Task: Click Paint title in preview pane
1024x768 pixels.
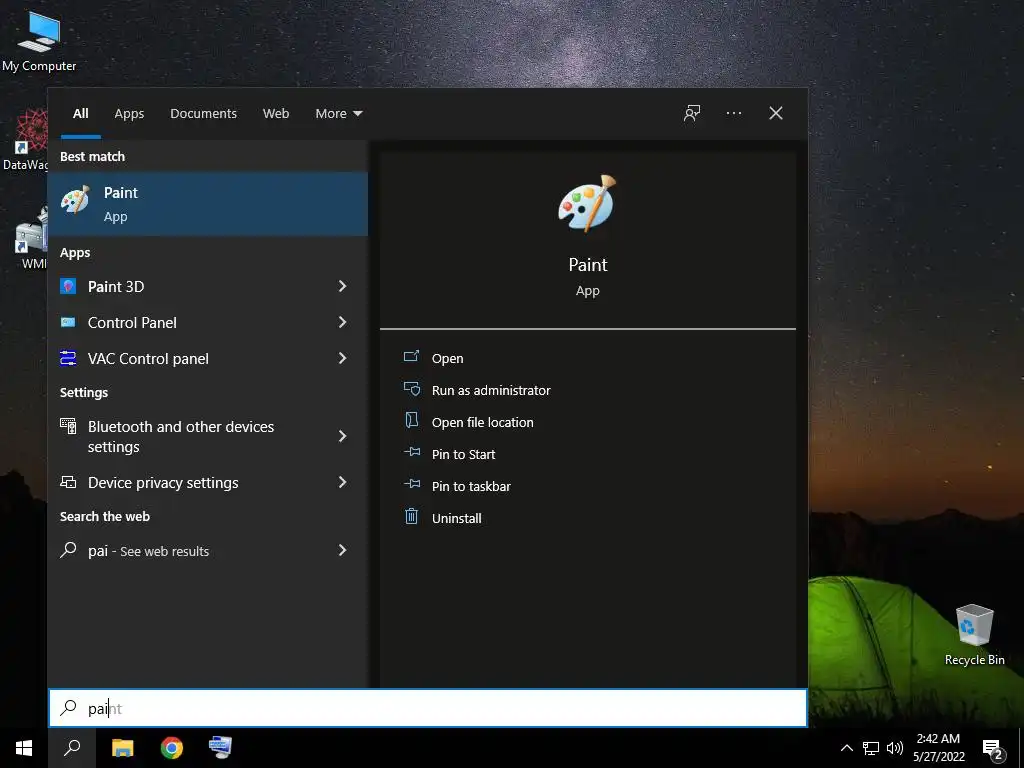Action: [x=588, y=264]
